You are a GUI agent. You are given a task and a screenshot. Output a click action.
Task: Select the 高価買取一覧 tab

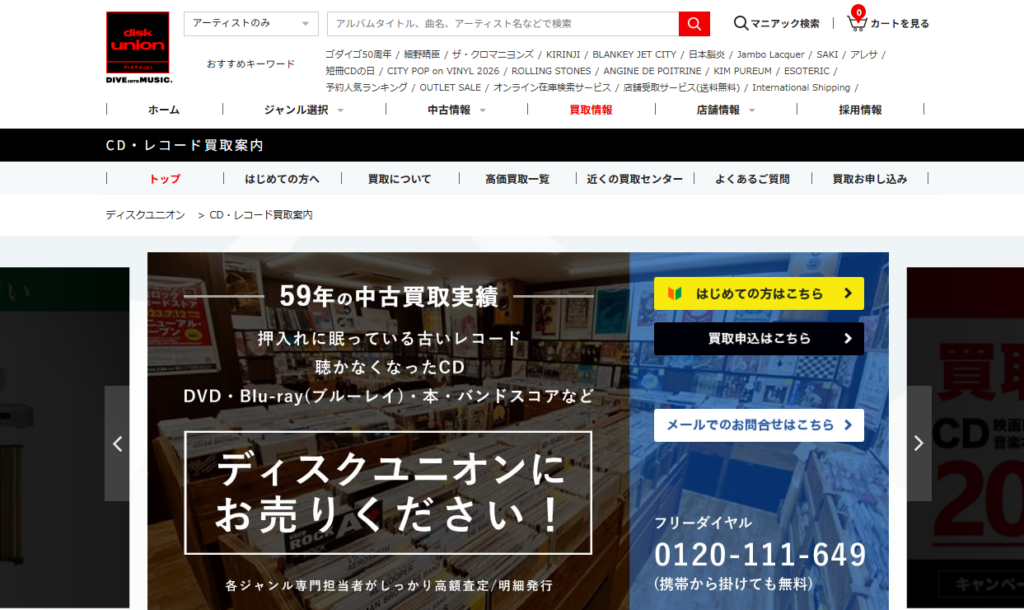pyautogui.click(x=517, y=178)
